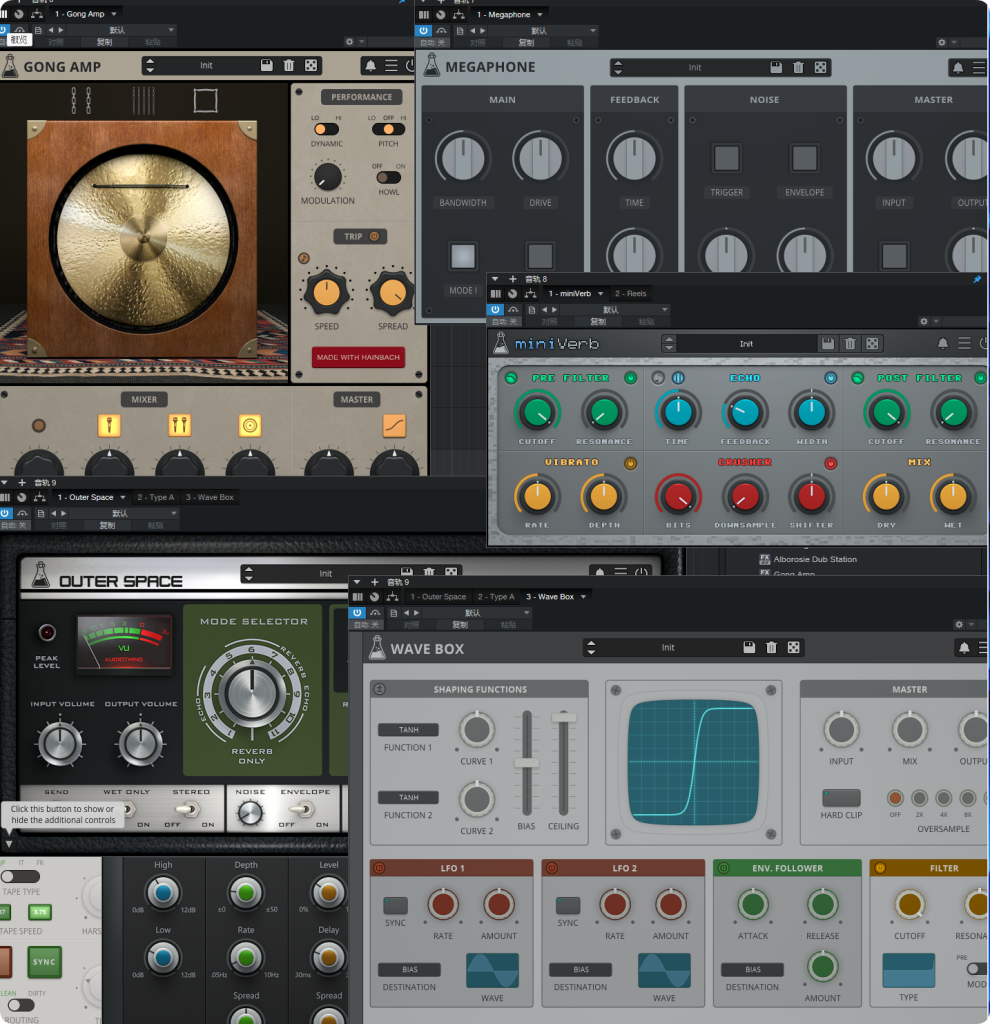Toggle Gong Amp DYNAMIC lo/hi switch
Viewport: 990px width, 1024px height.
325,129
